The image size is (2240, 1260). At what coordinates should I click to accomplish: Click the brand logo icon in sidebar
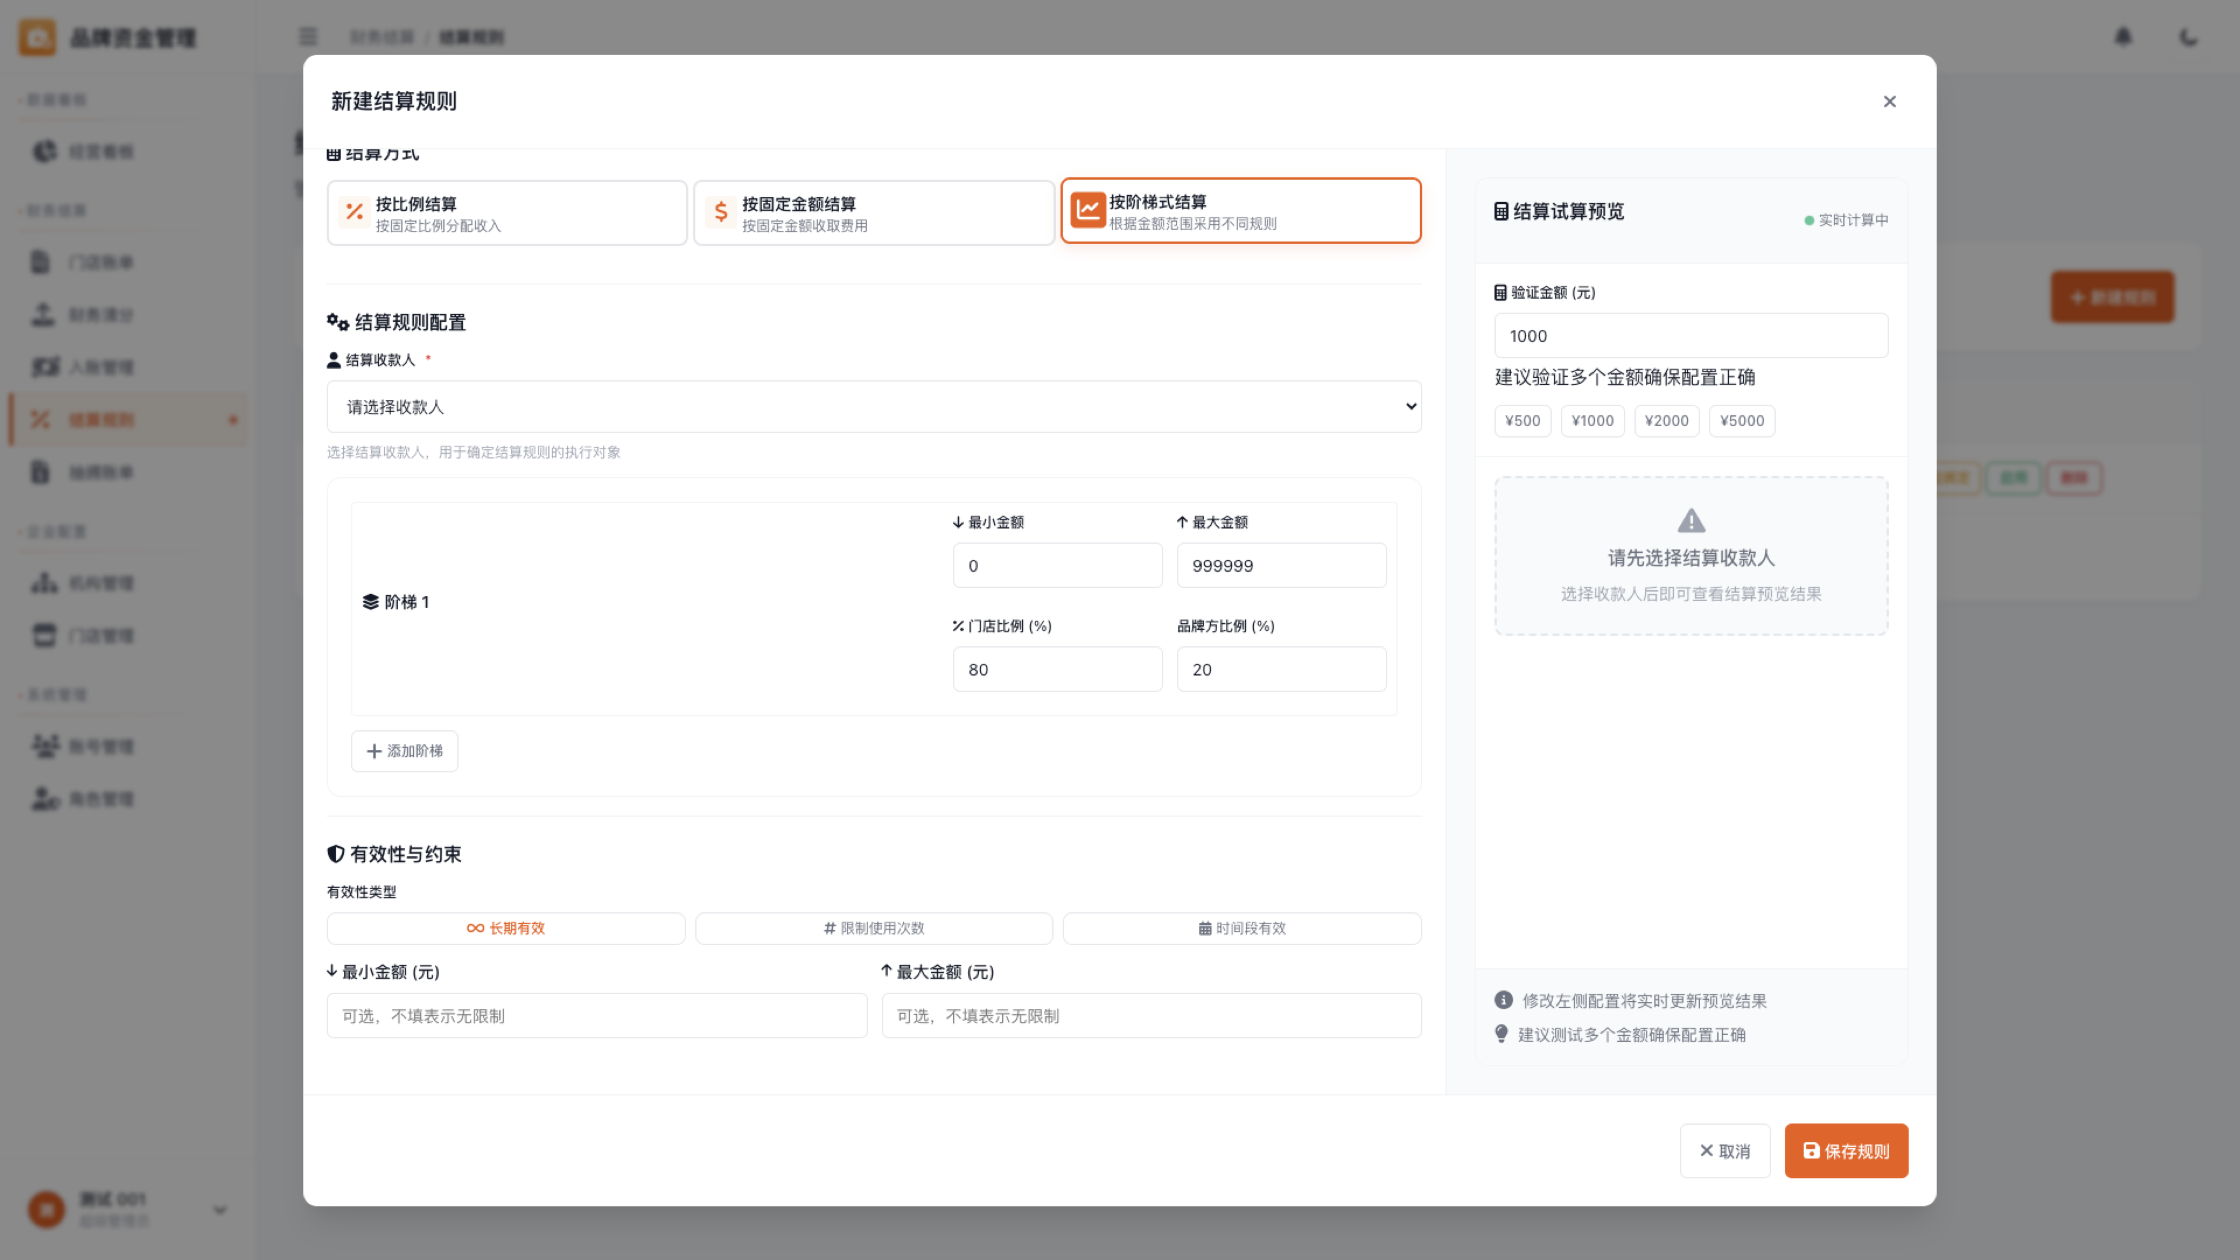pyautogui.click(x=38, y=38)
